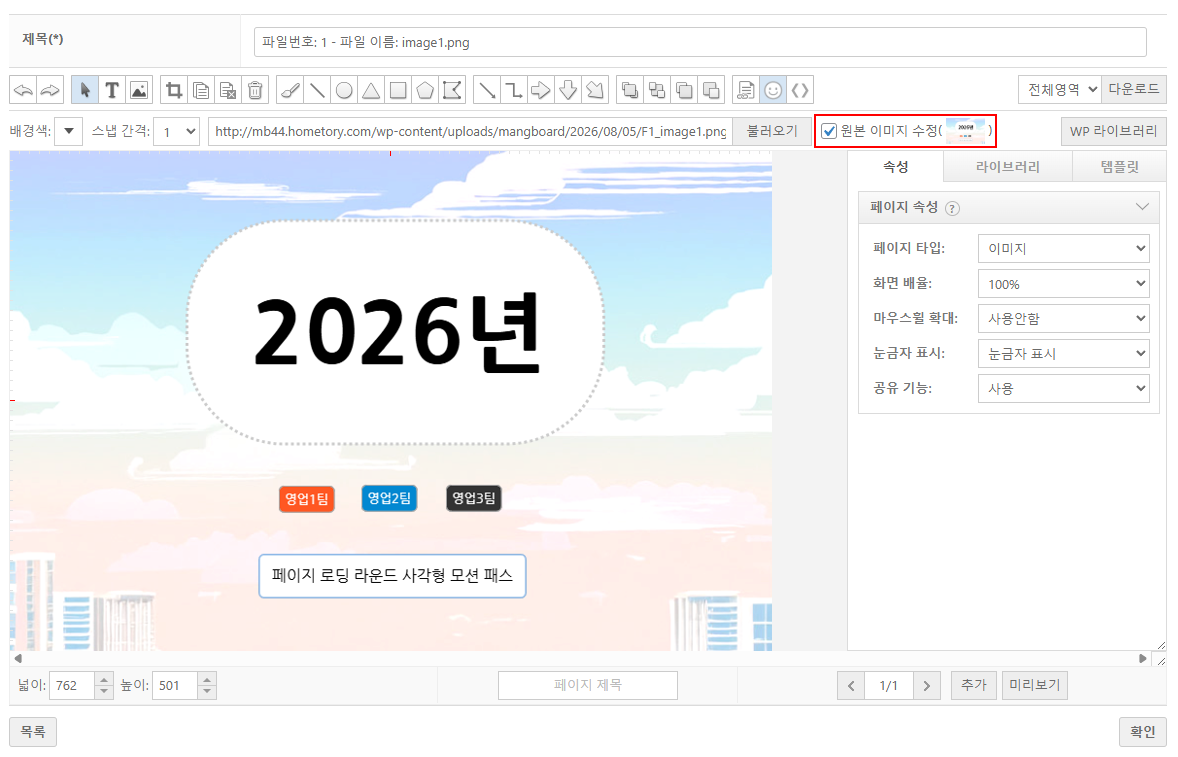Viewport: 1178px width, 757px height.
Task: Click the 미리보기 button
Action: pyautogui.click(x=1035, y=685)
